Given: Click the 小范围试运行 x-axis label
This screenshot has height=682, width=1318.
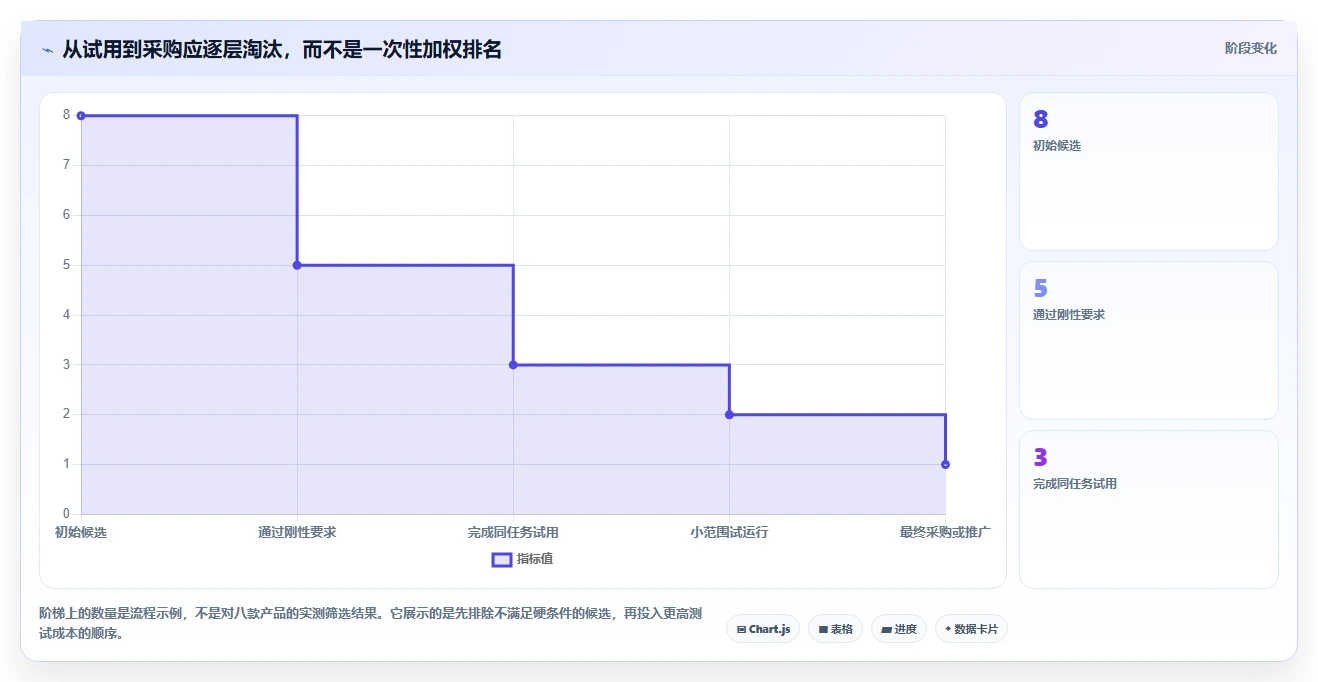Looking at the screenshot, I should tap(729, 532).
